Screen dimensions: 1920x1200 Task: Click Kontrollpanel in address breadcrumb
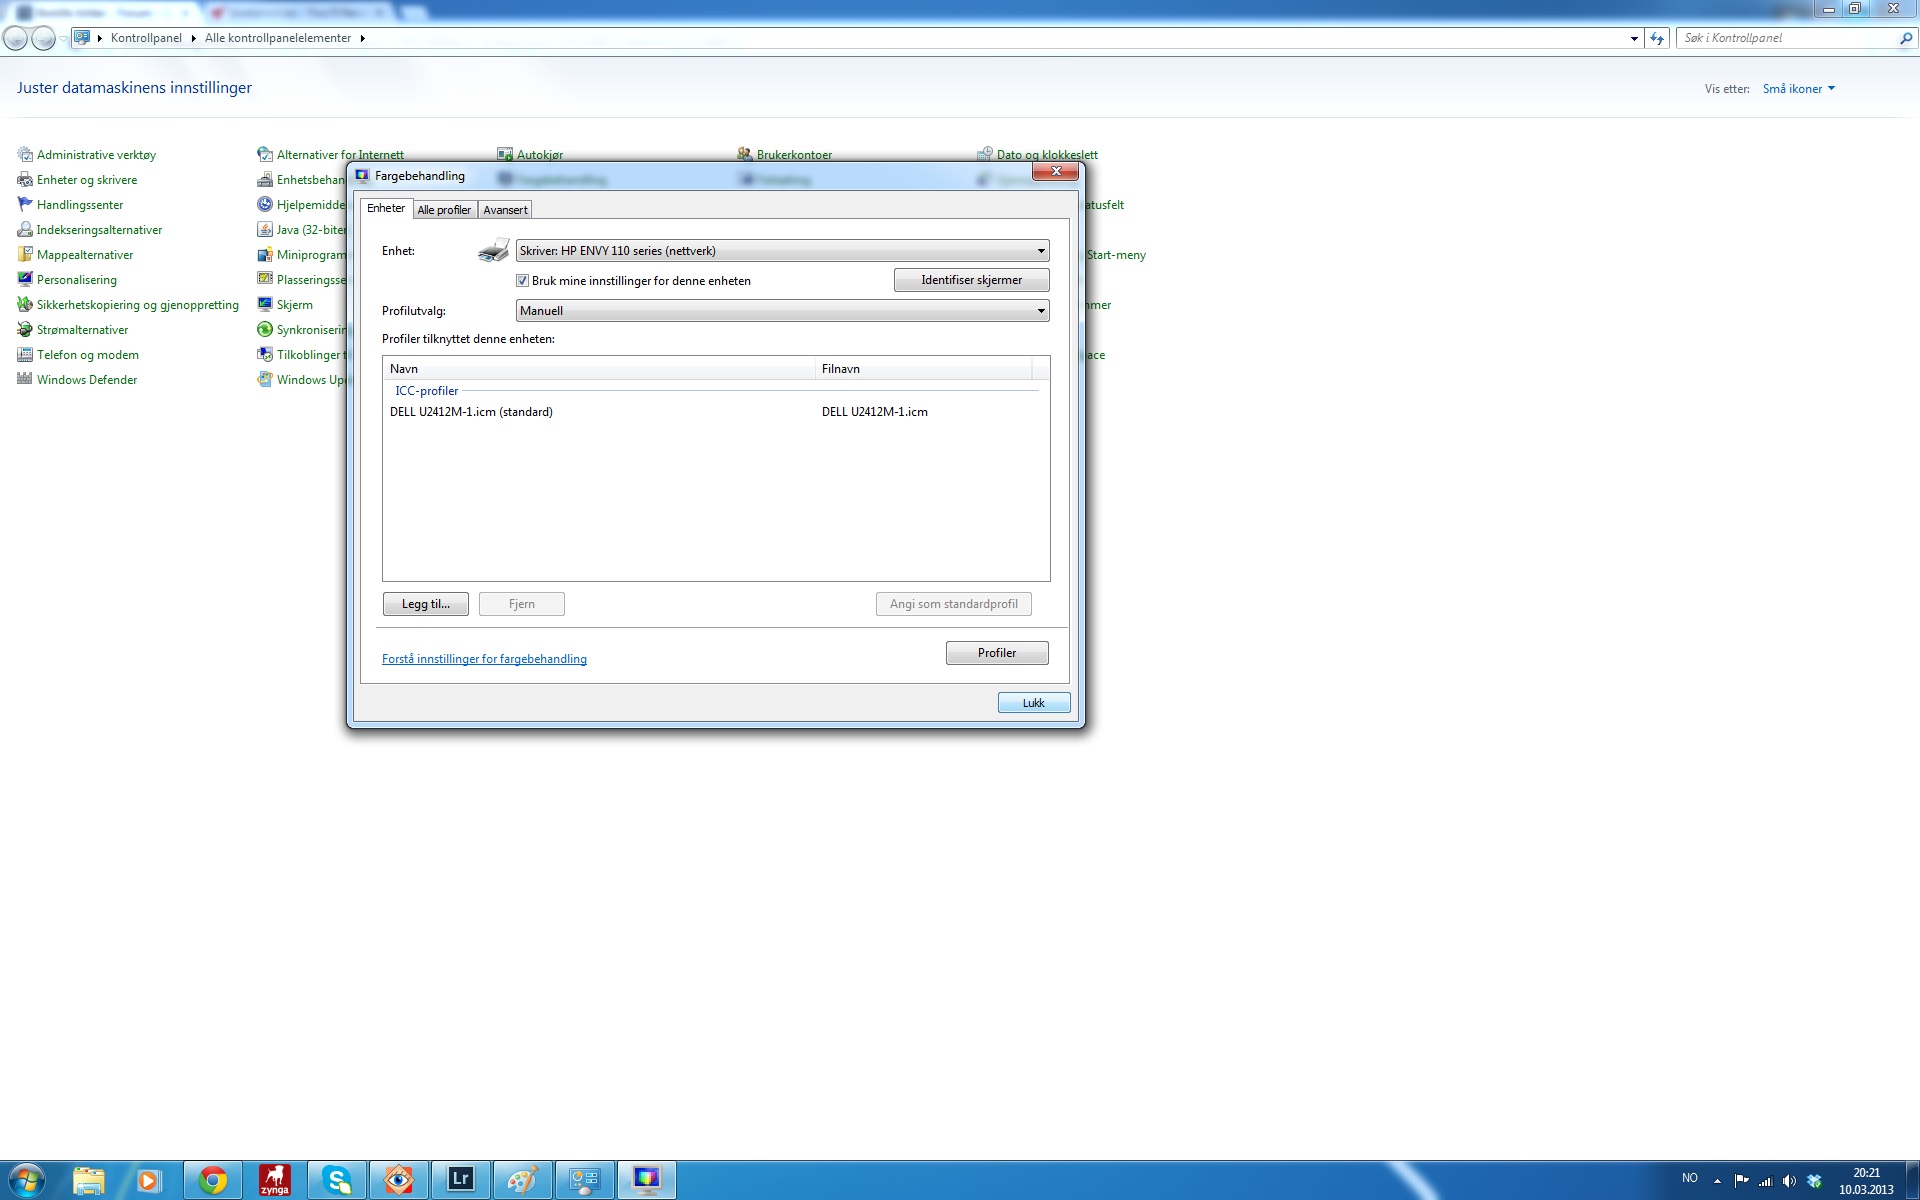[x=146, y=38]
